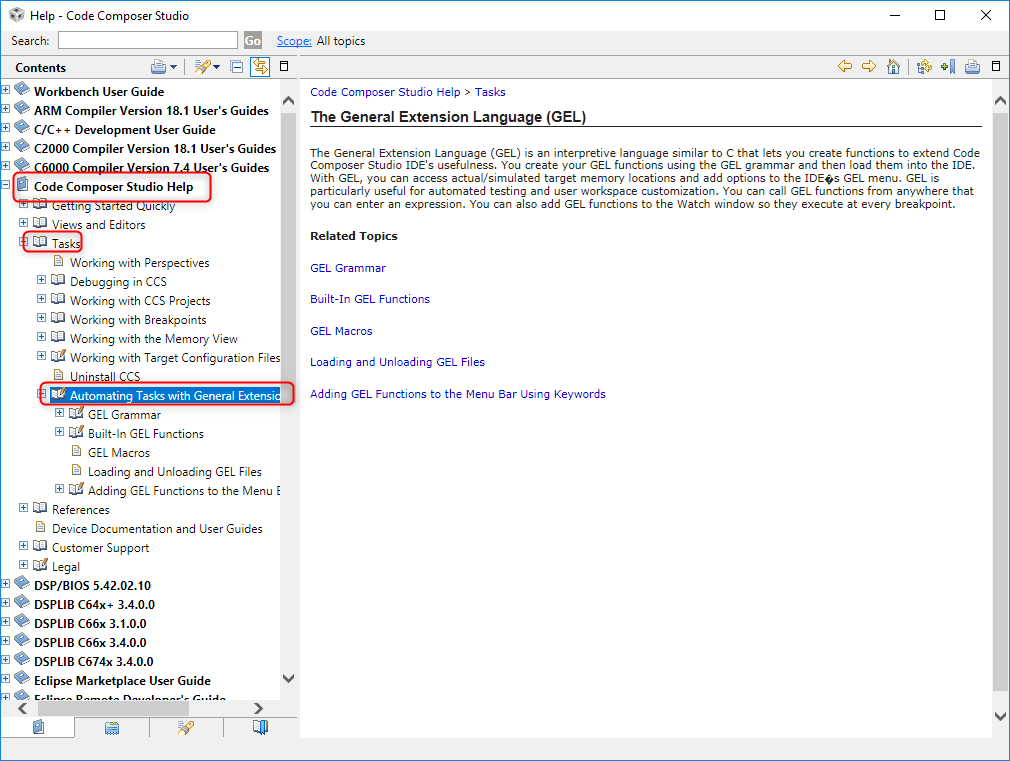The width and height of the screenshot is (1010, 761).
Task: Toggle Link with Contents sync button
Action: (x=260, y=66)
